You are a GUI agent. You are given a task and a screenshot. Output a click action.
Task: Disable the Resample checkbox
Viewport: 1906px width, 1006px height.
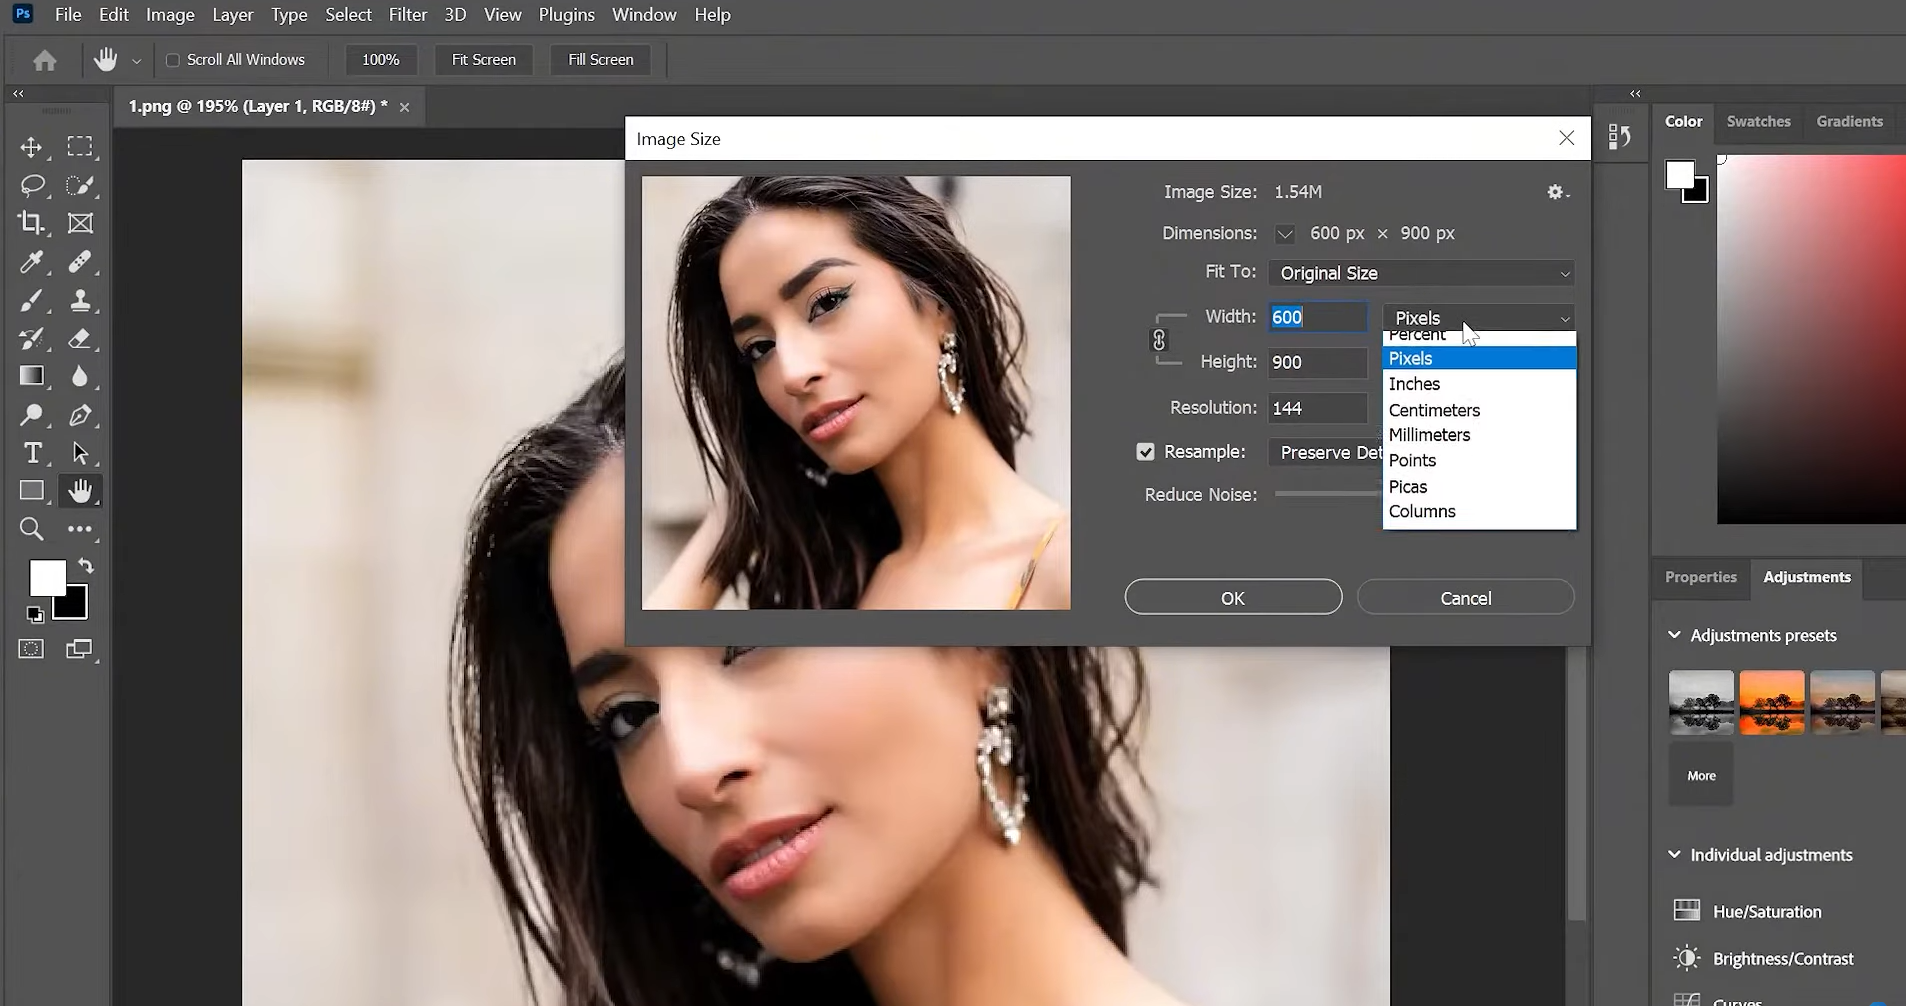tap(1145, 451)
